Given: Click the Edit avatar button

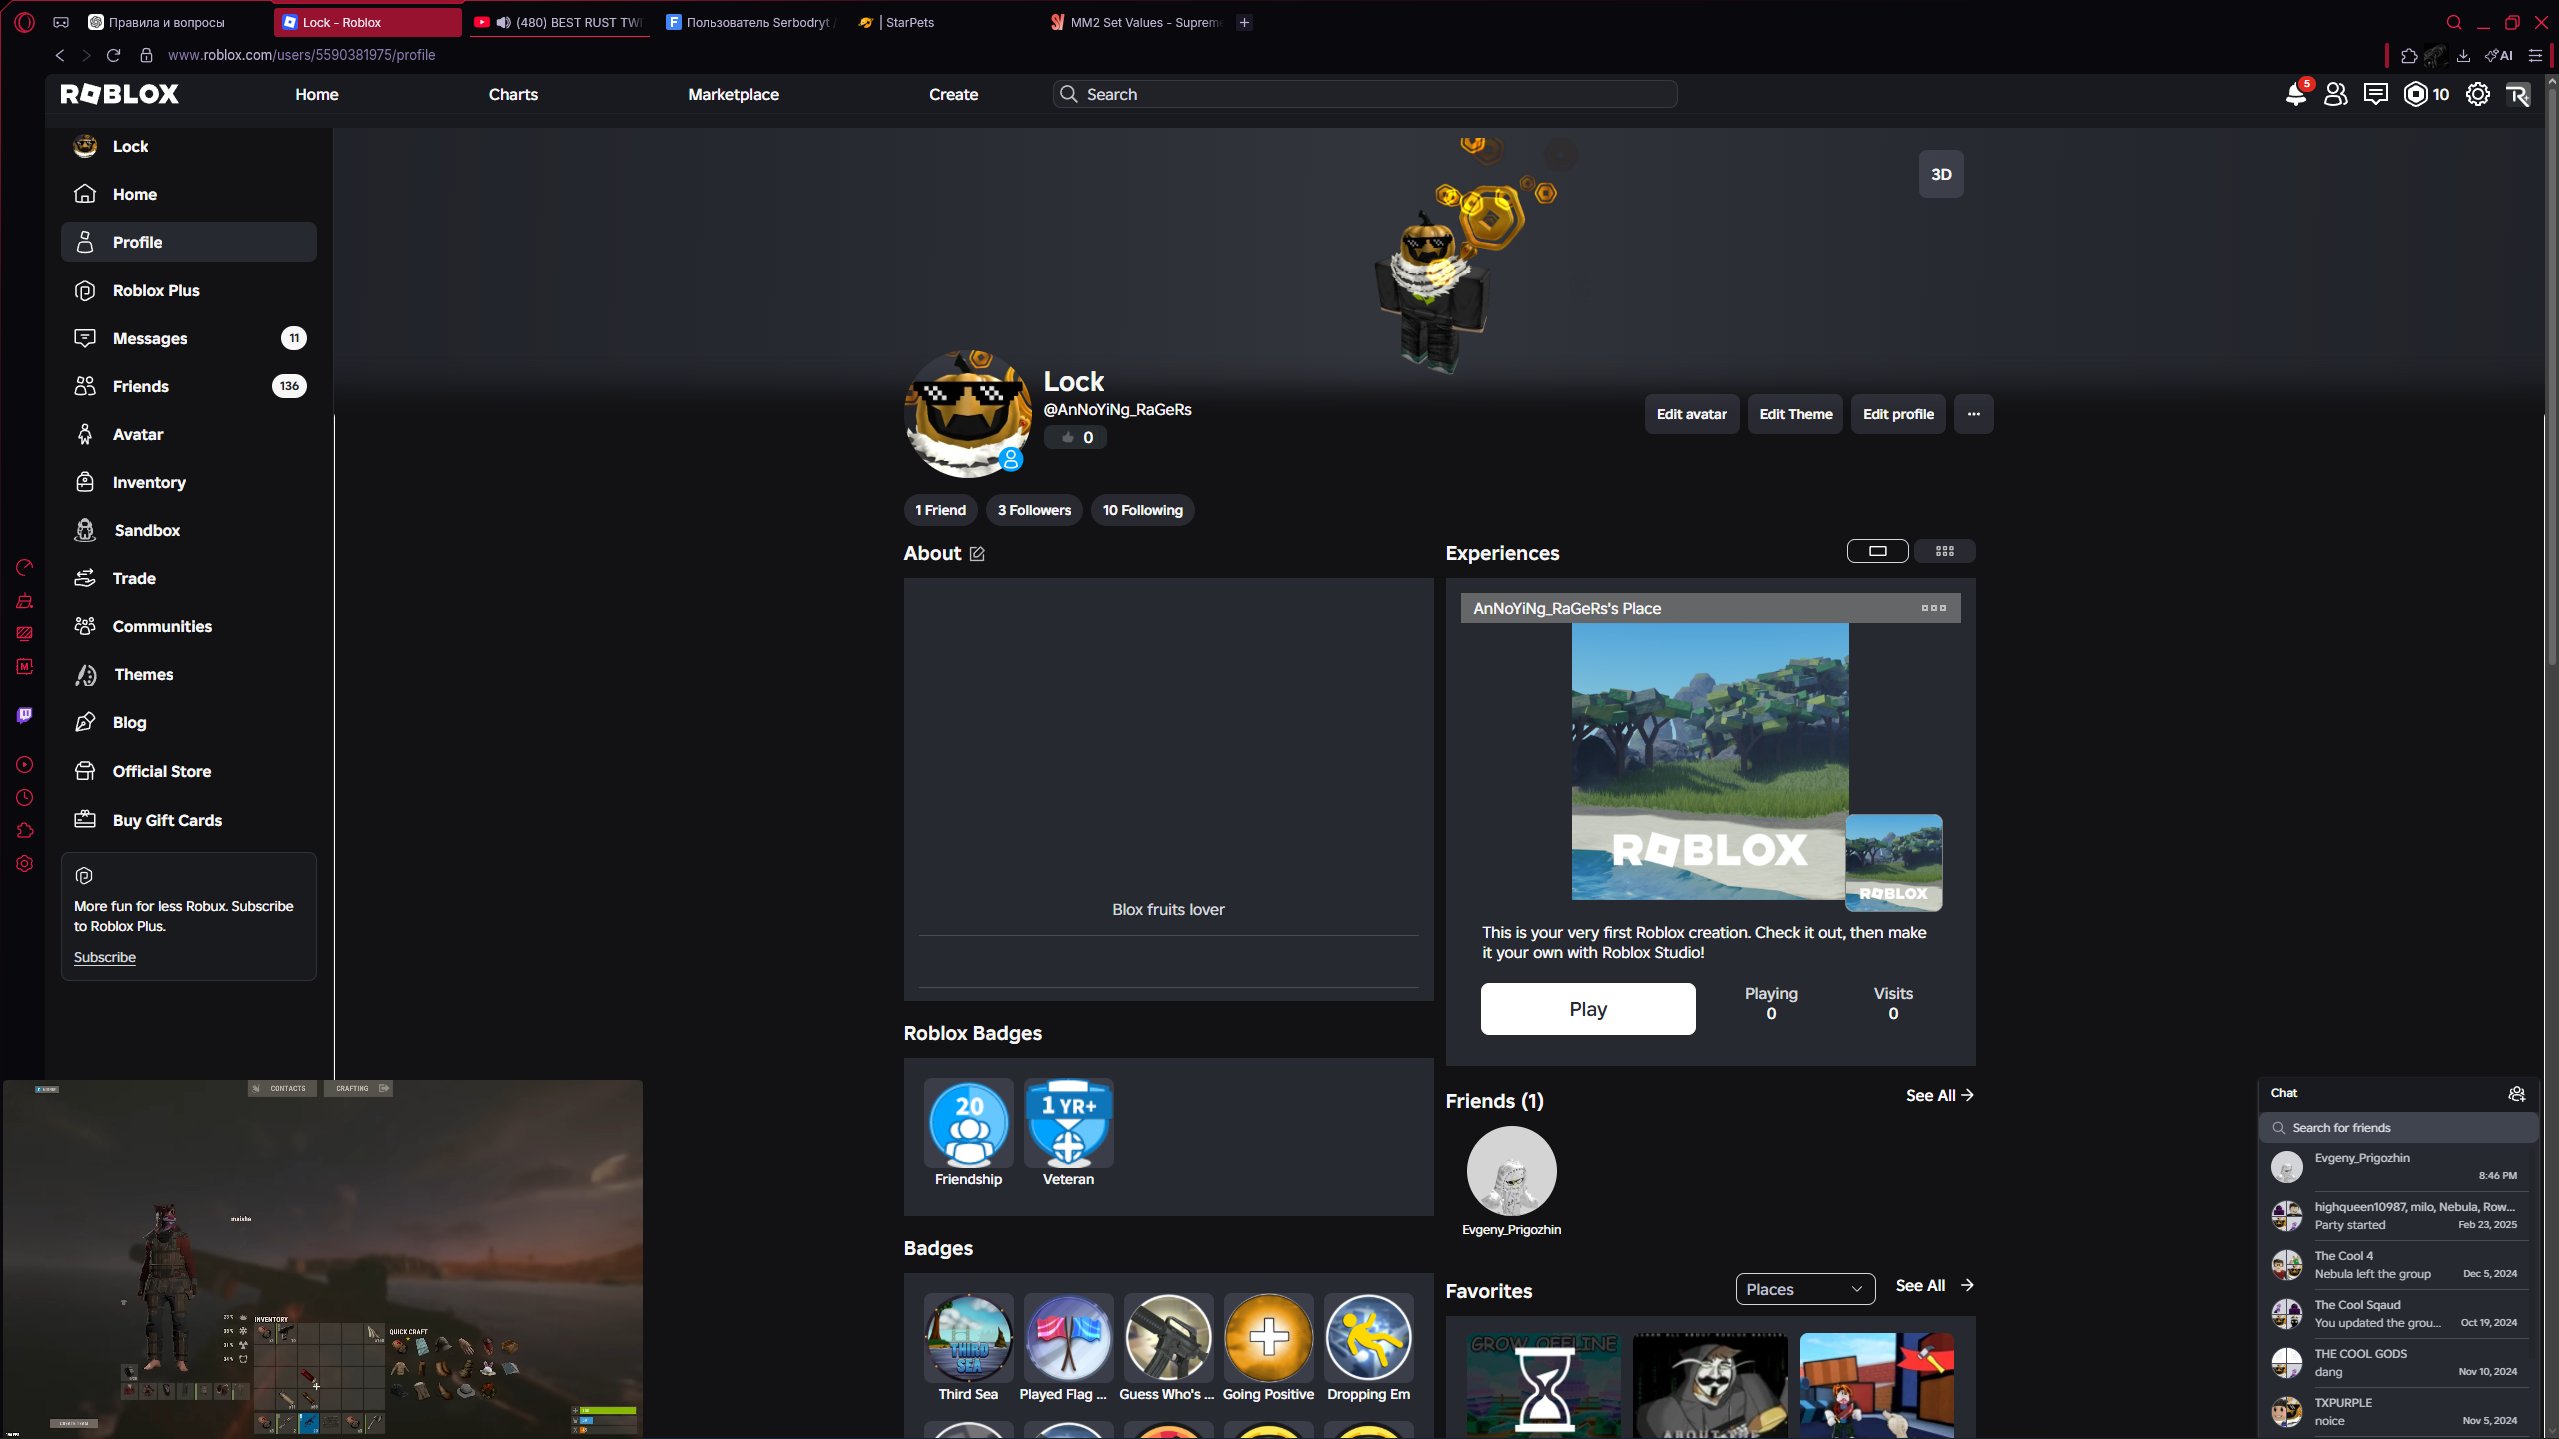Looking at the screenshot, I should (x=1691, y=414).
